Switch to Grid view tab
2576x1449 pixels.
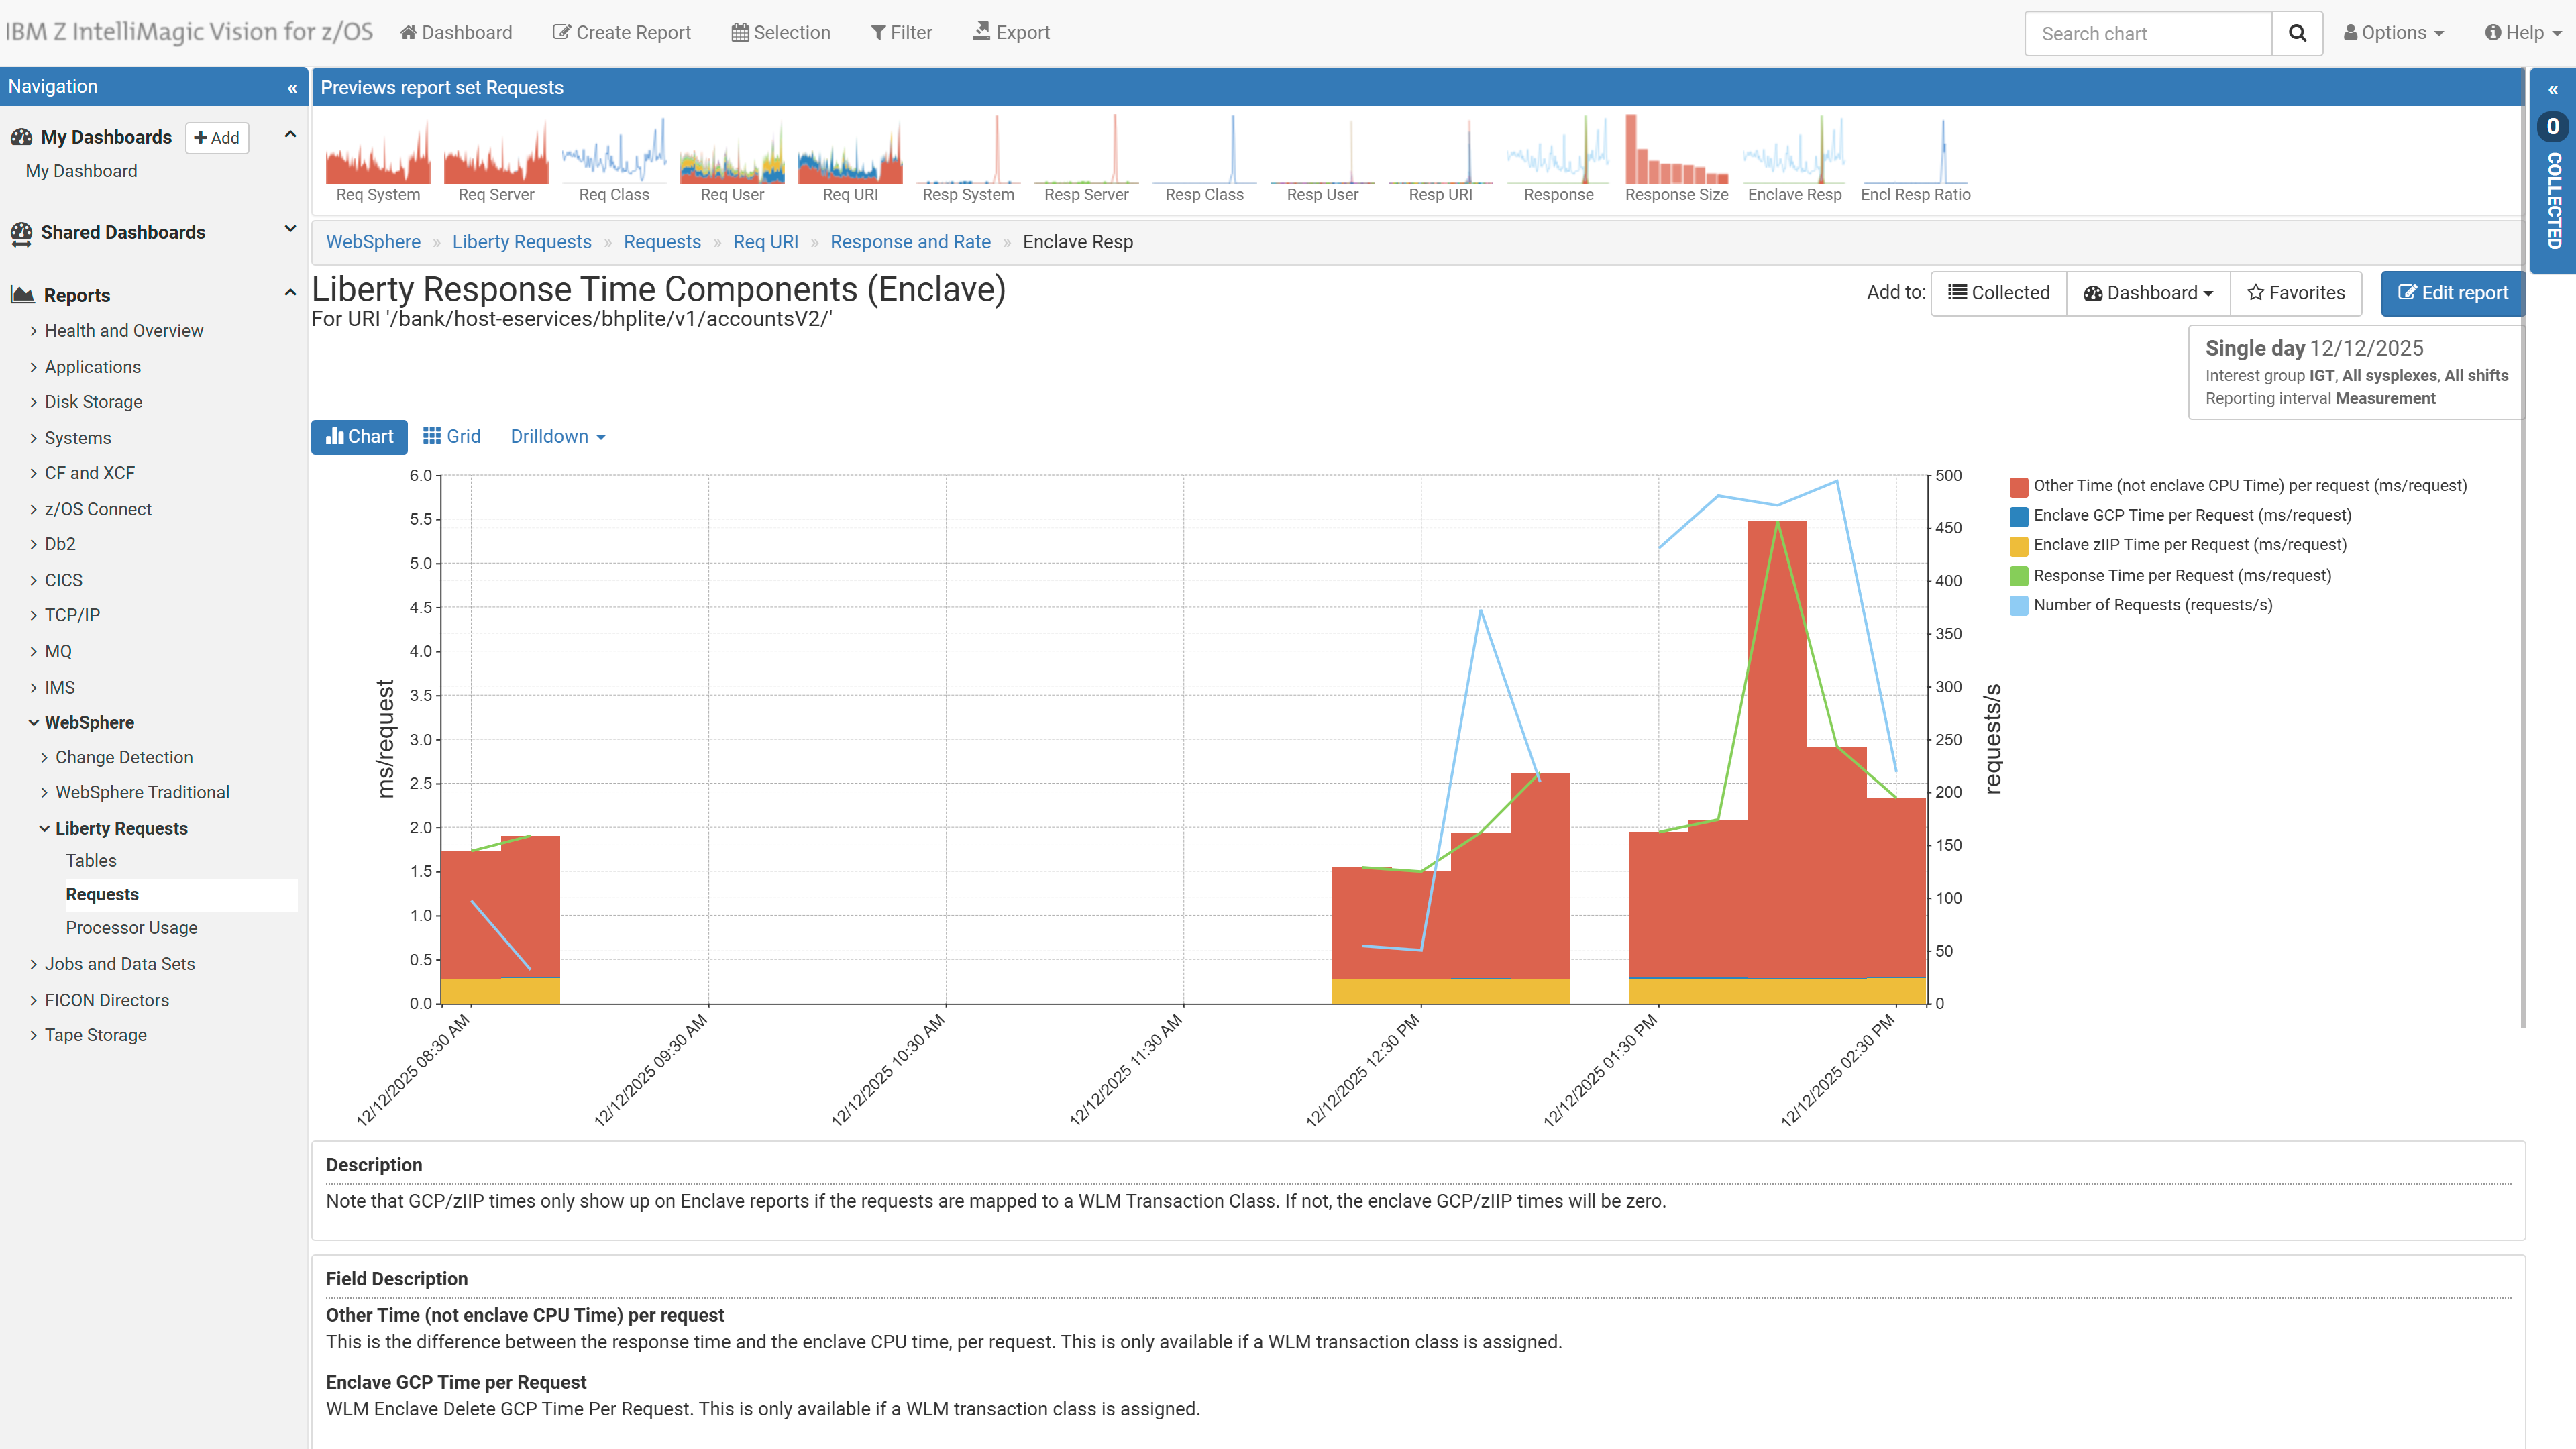(x=452, y=436)
